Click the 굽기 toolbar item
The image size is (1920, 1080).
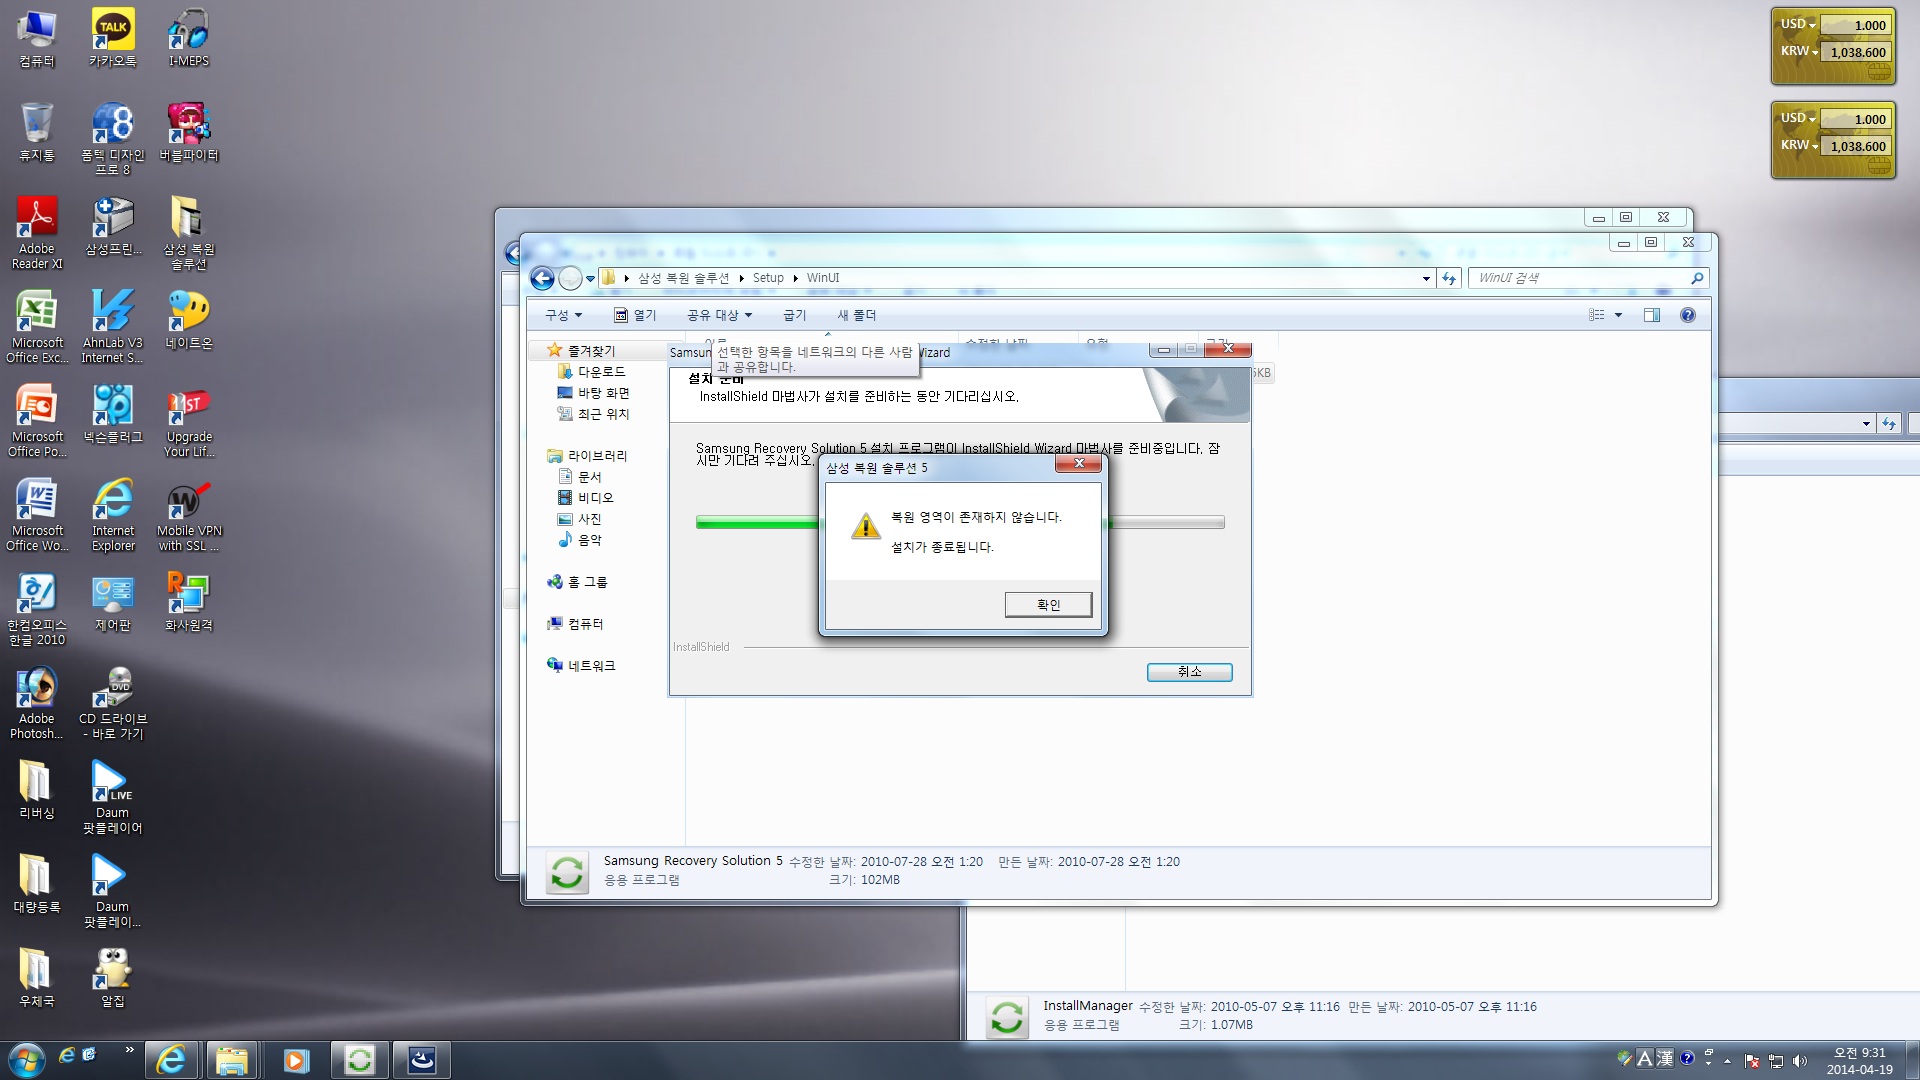point(794,315)
